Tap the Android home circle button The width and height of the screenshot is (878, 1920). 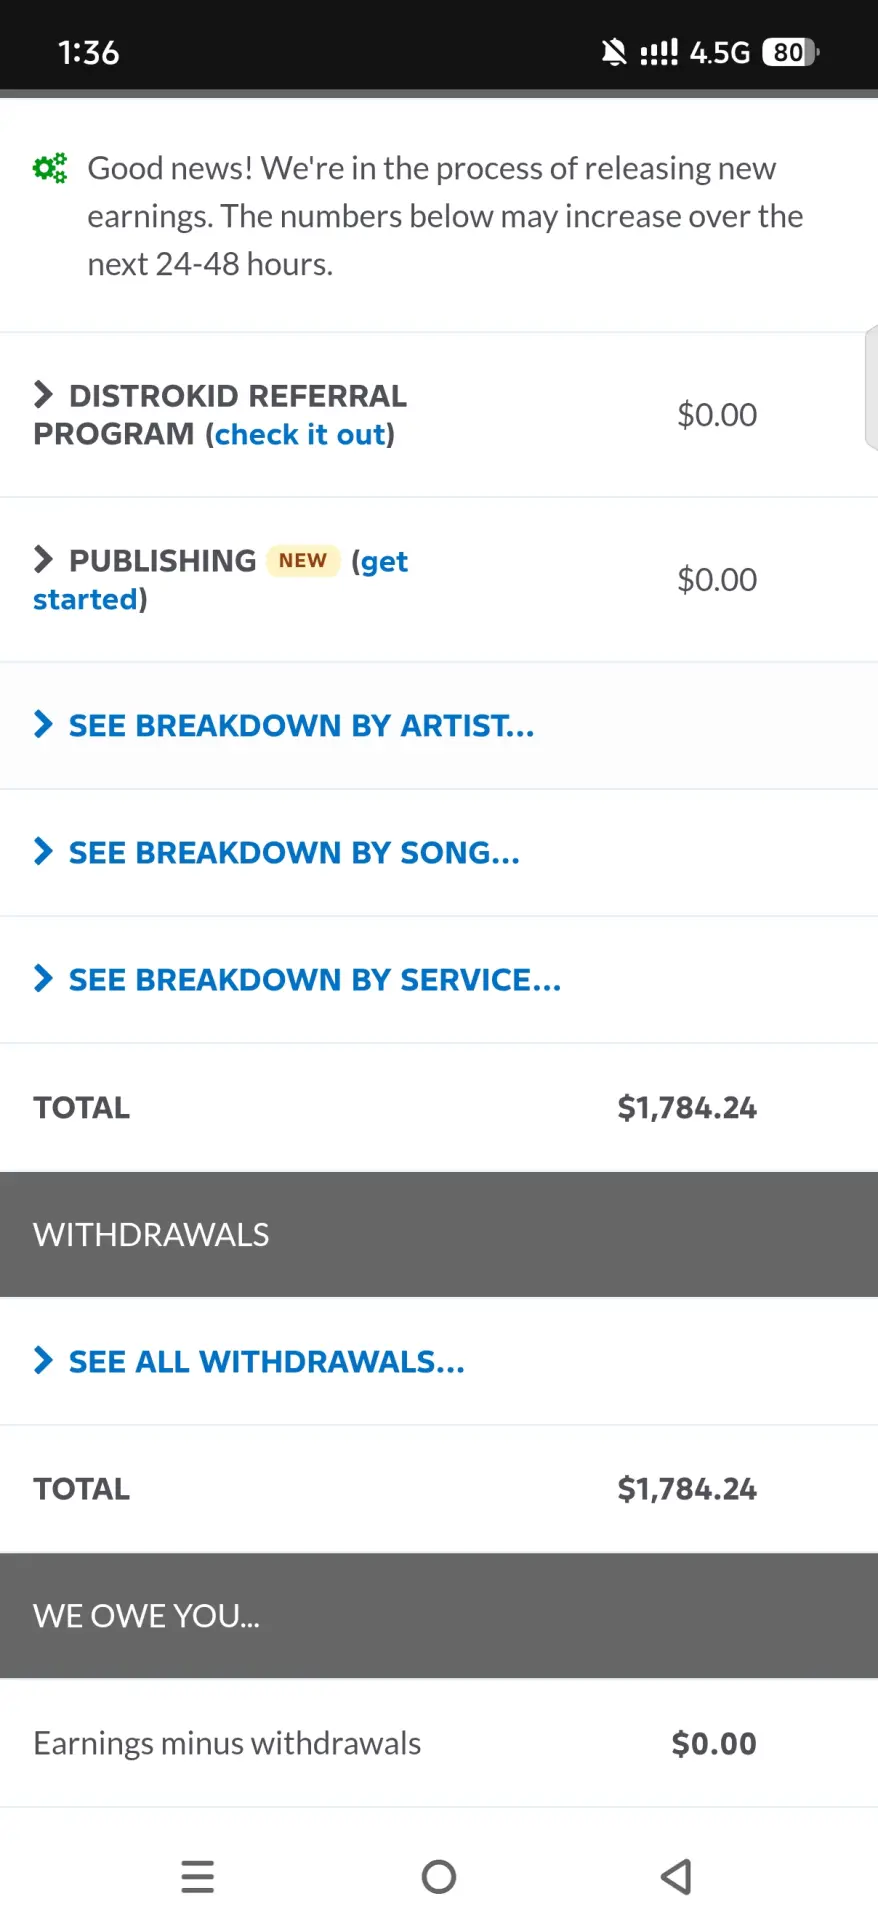pos(439,1877)
